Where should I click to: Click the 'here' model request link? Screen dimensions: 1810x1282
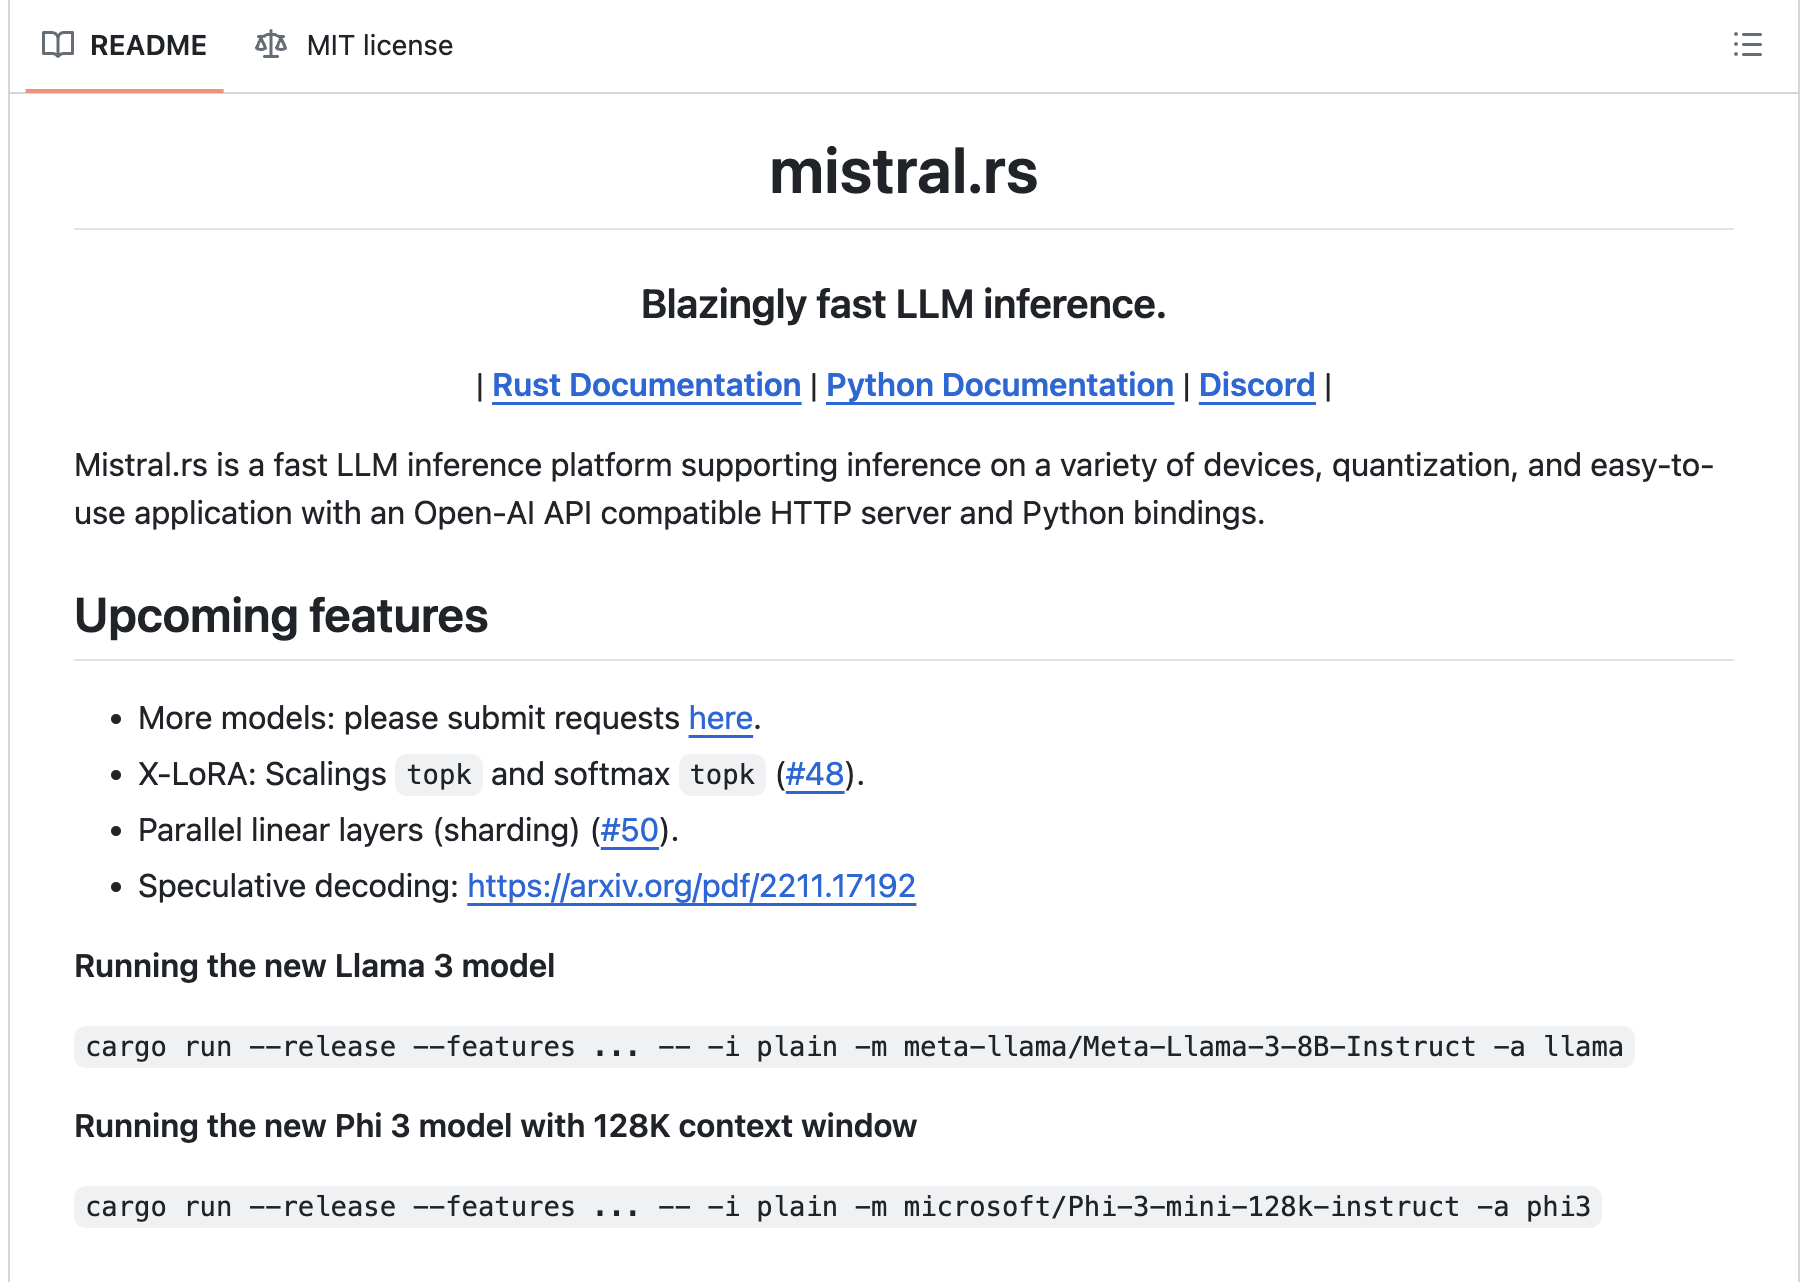(719, 718)
